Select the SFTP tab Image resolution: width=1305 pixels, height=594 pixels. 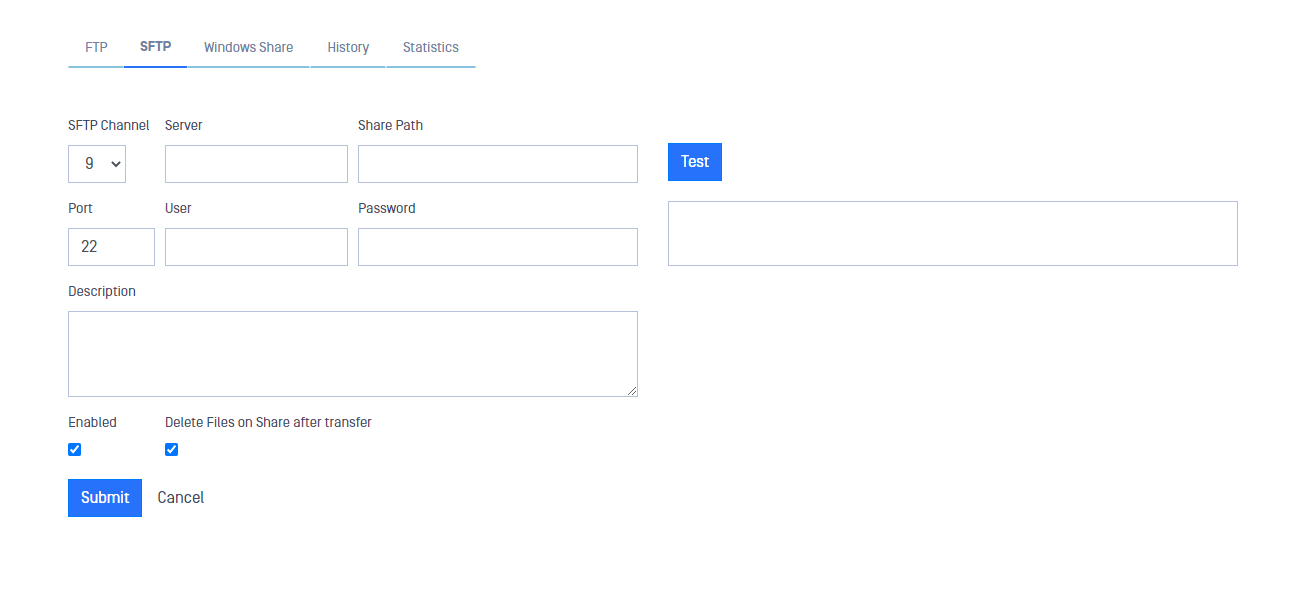(x=155, y=47)
